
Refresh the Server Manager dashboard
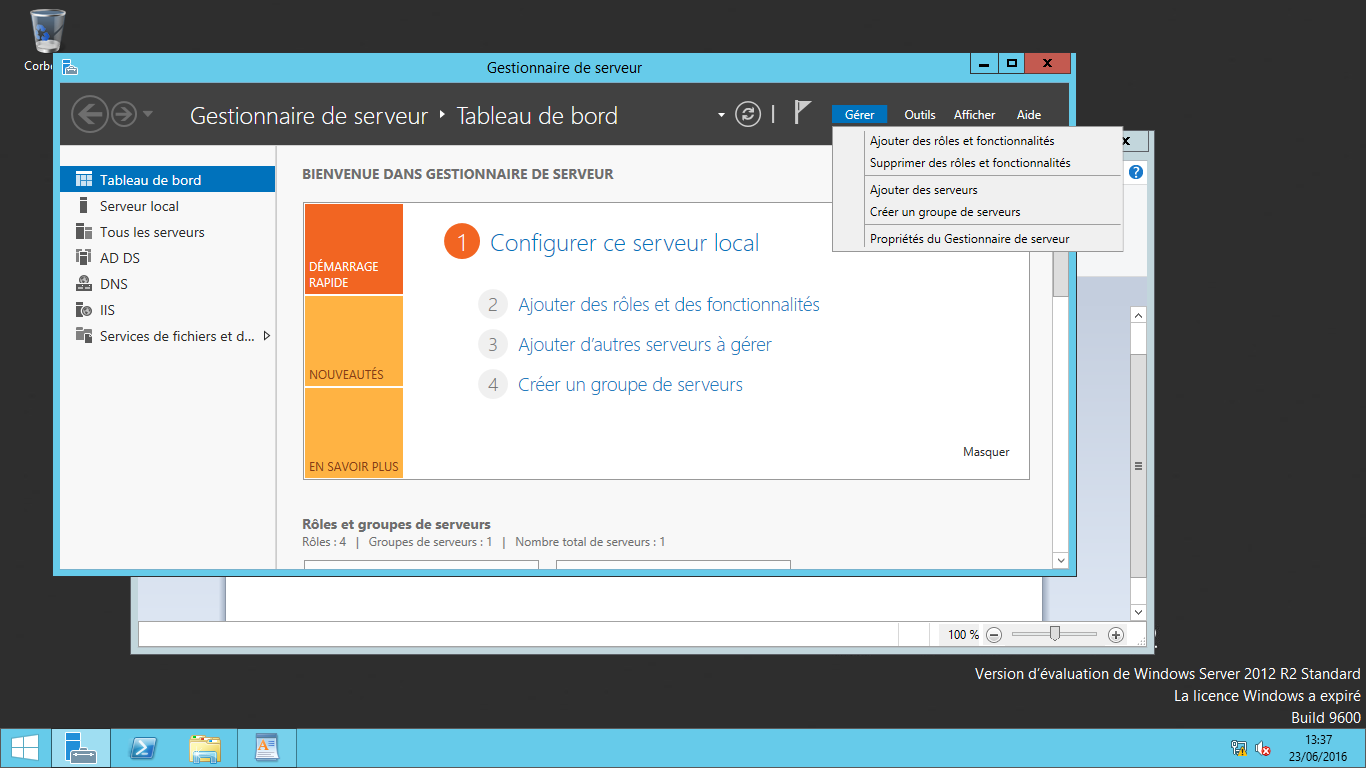(x=748, y=114)
